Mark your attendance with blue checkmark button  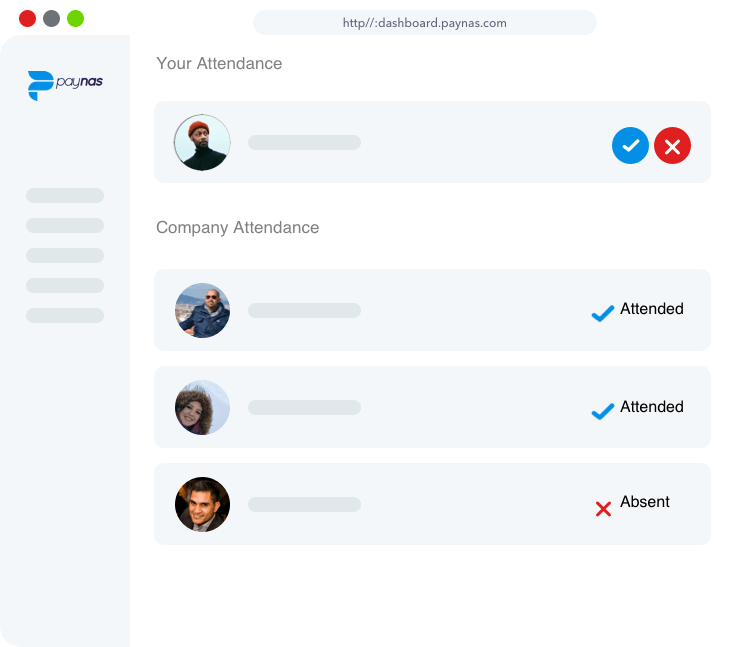630,146
